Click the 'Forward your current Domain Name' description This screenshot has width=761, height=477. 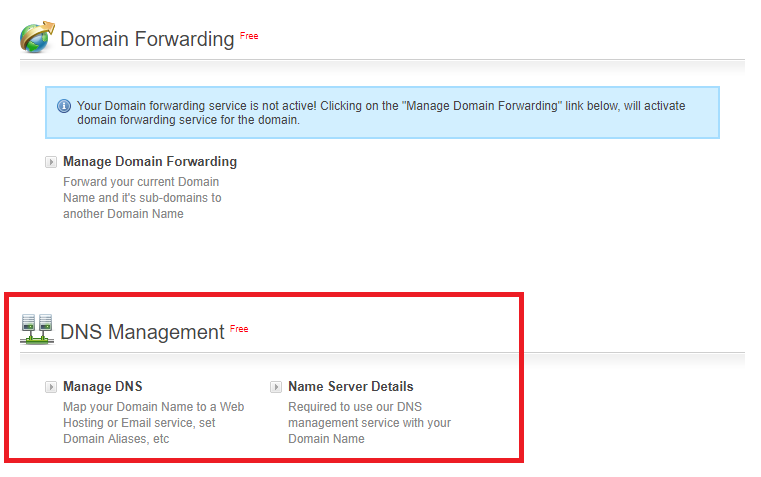pyautogui.click(x=142, y=198)
